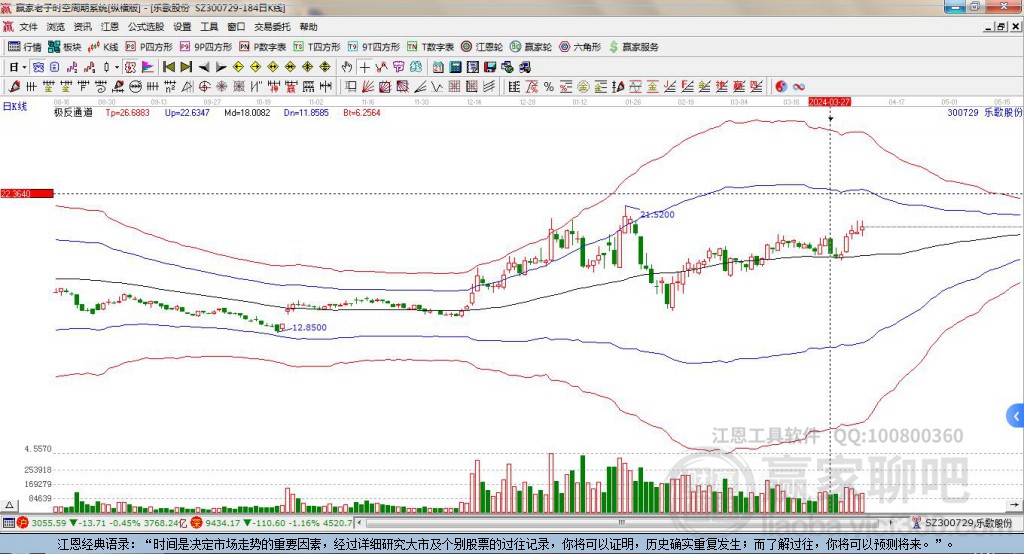This screenshot has height=554, width=1024.
Task: Click the yin-yang taiji icon
Action: tap(781, 86)
